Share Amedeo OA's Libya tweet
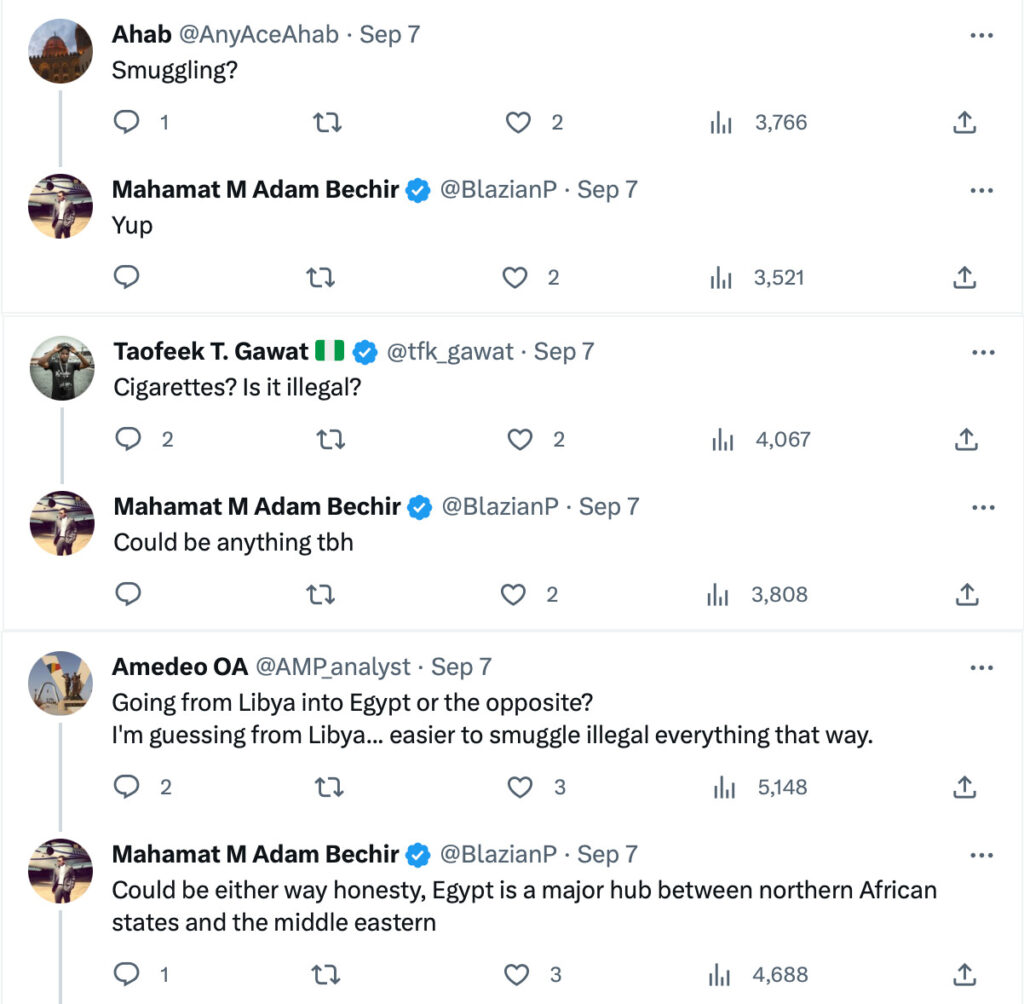This screenshot has width=1024, height=1004. [964, 788]
